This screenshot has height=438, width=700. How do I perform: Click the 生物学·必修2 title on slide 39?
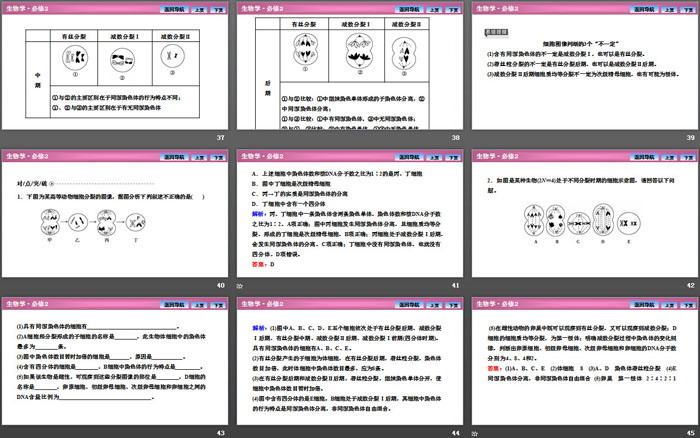coord(497,8)
